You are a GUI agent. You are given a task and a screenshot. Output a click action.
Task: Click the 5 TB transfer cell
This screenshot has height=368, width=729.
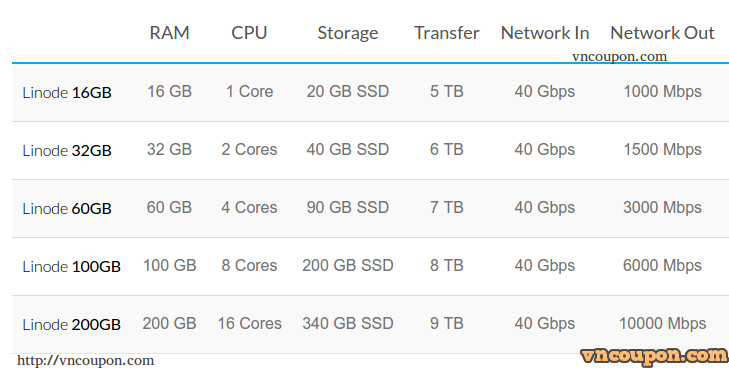tap(447, 91)
